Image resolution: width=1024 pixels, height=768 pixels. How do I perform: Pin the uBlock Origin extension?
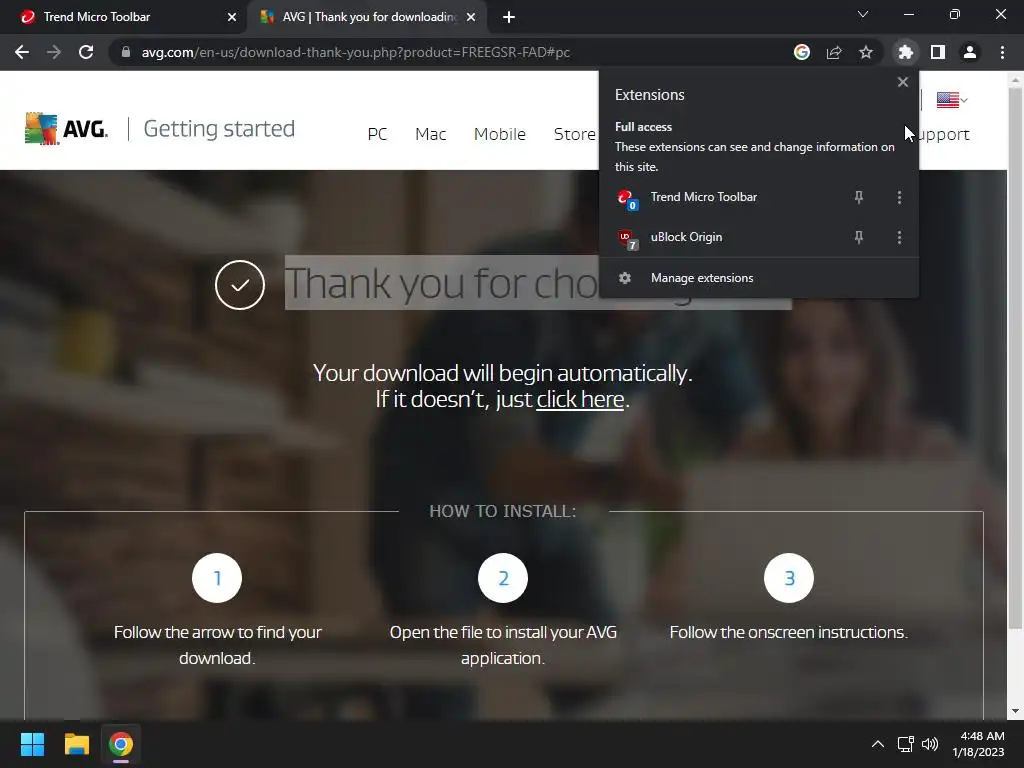[x=859, y=237]
